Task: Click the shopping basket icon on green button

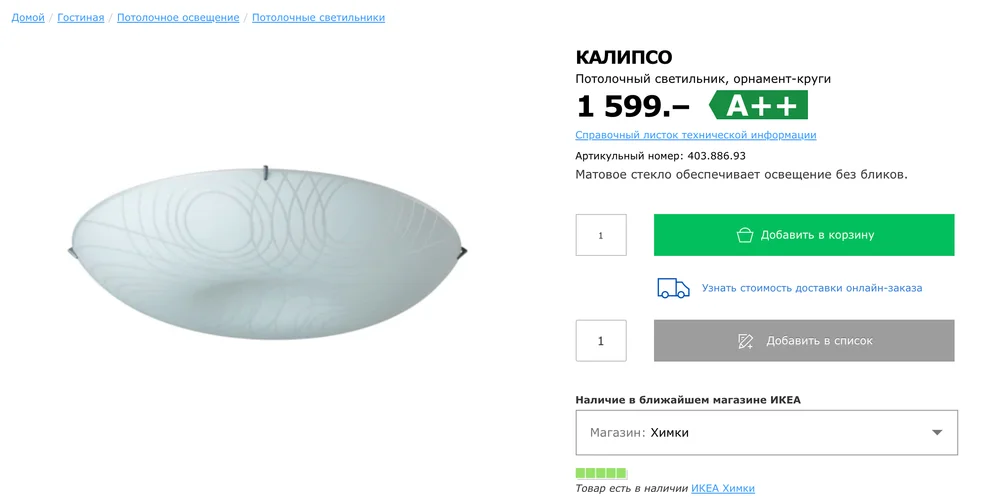Action: 744,235
